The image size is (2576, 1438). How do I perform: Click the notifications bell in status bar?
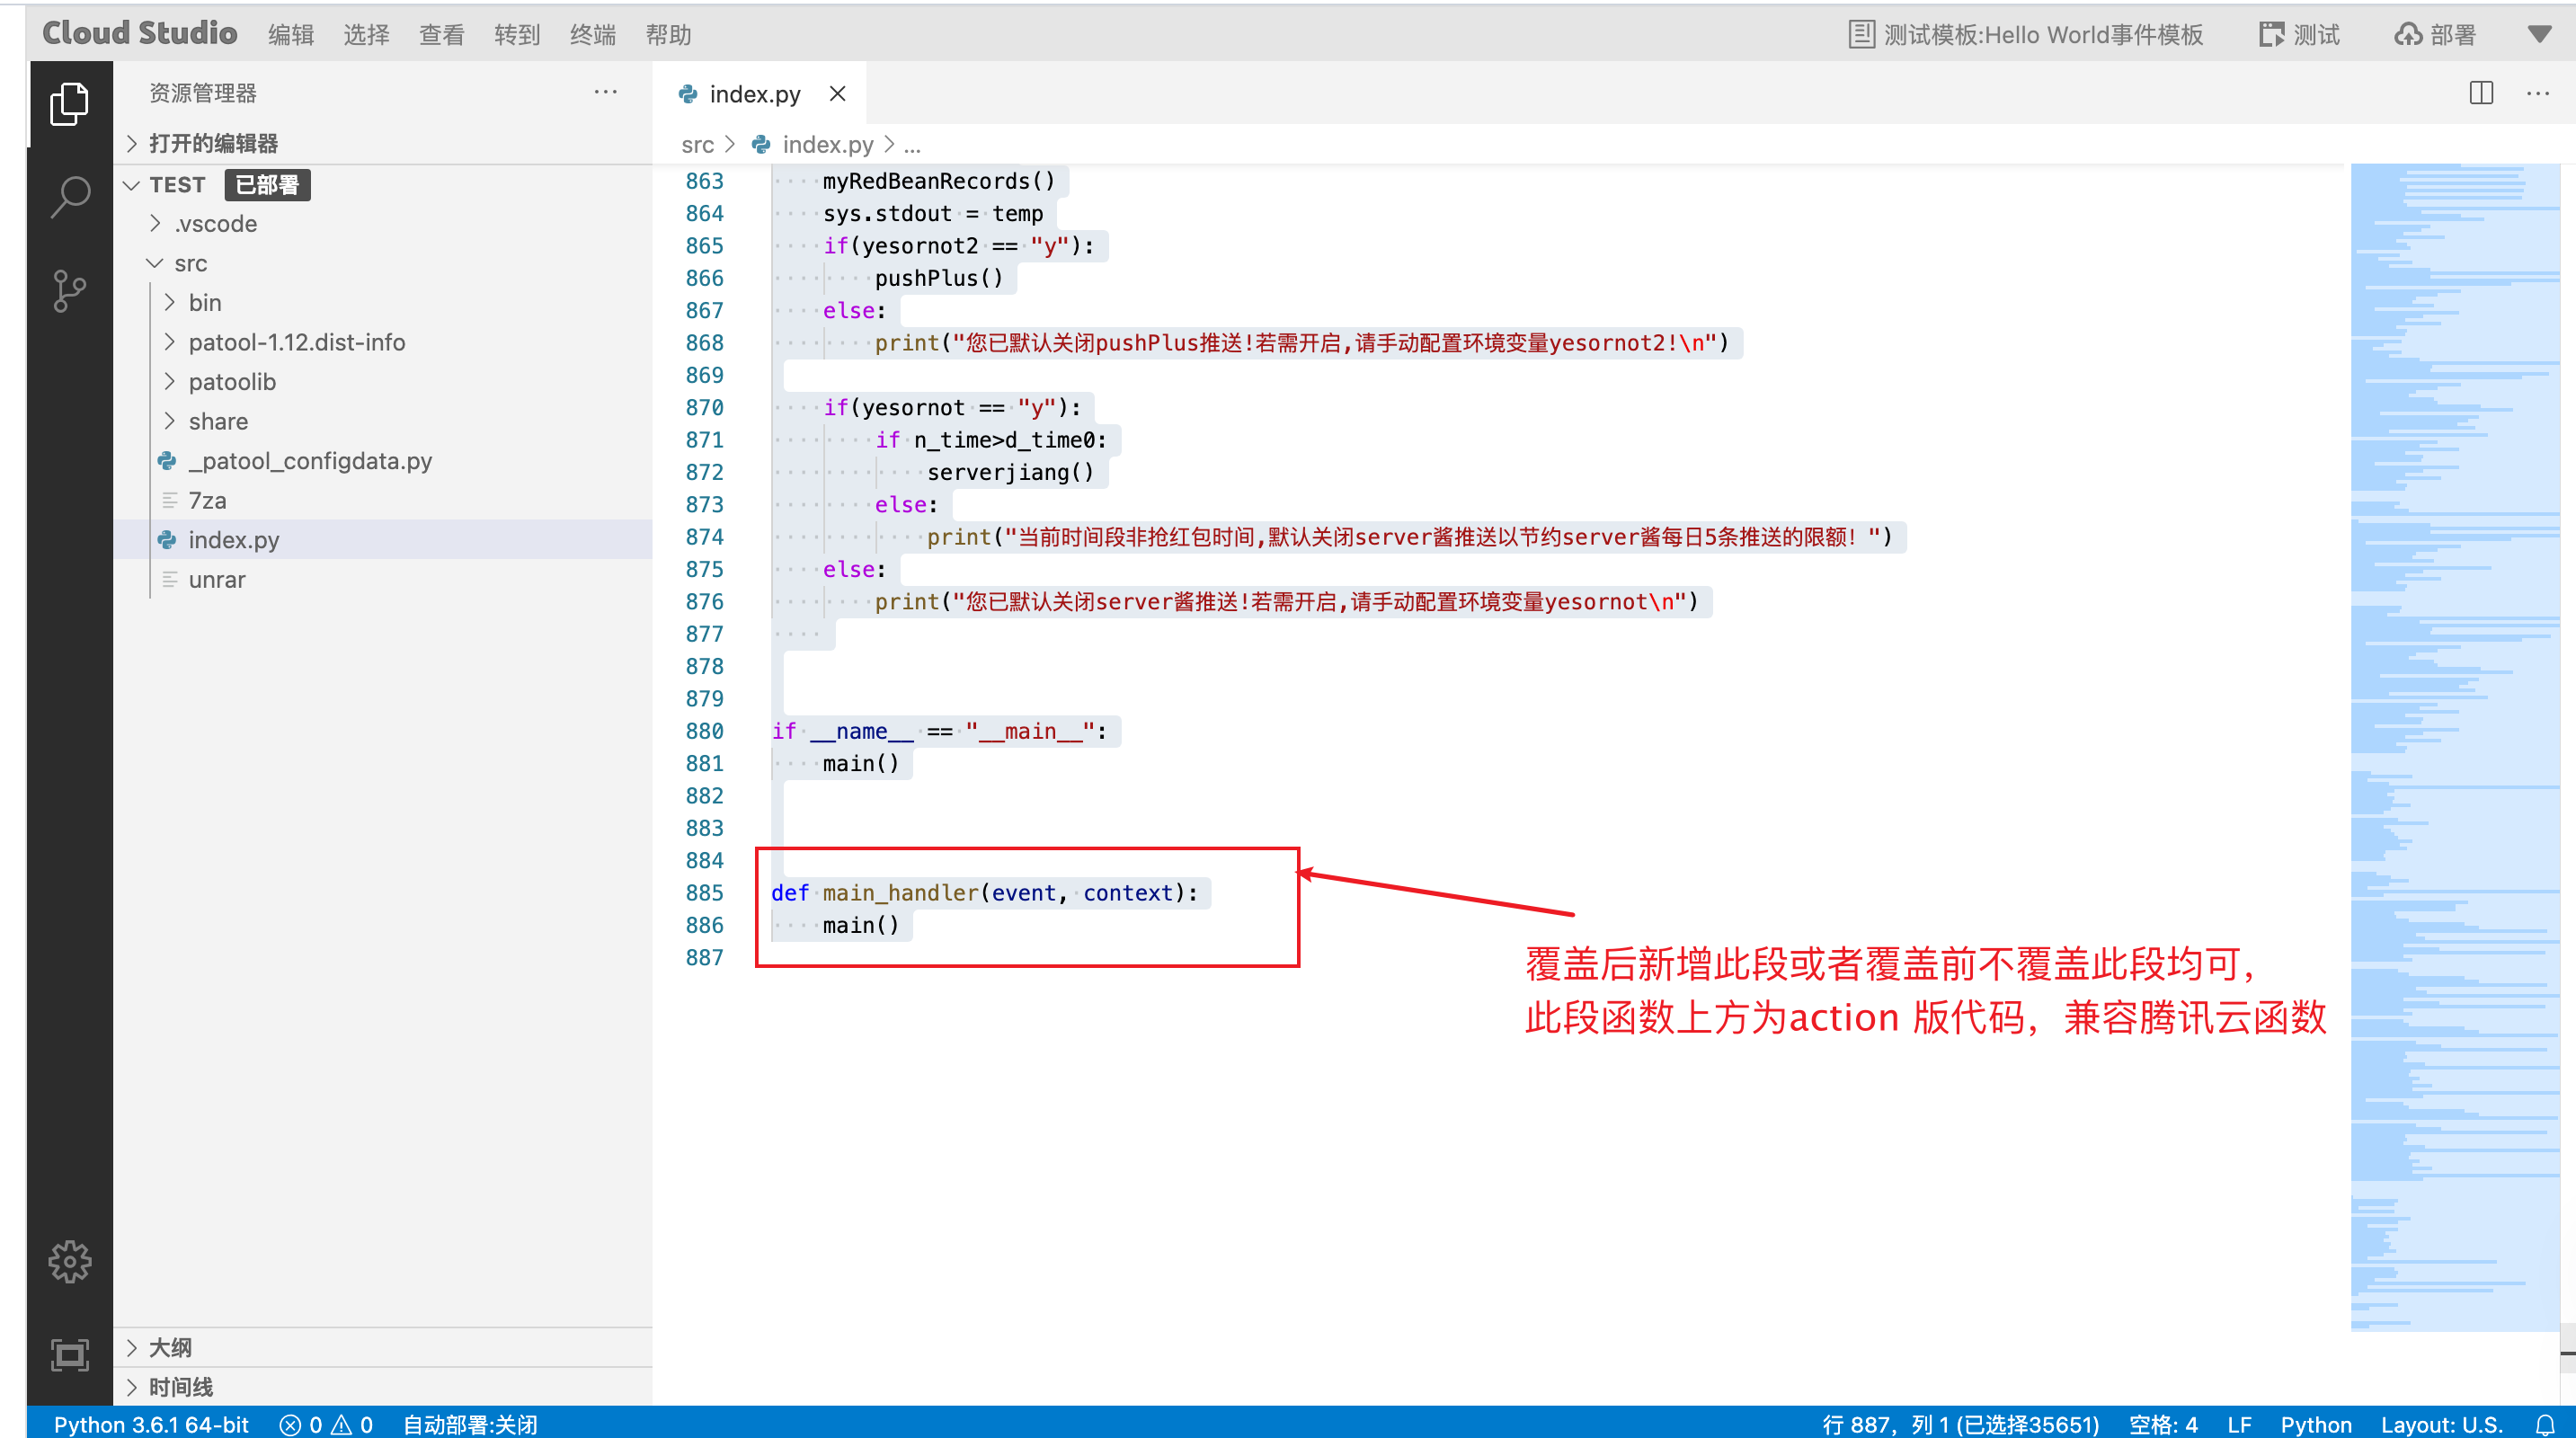point(2545,1424)
